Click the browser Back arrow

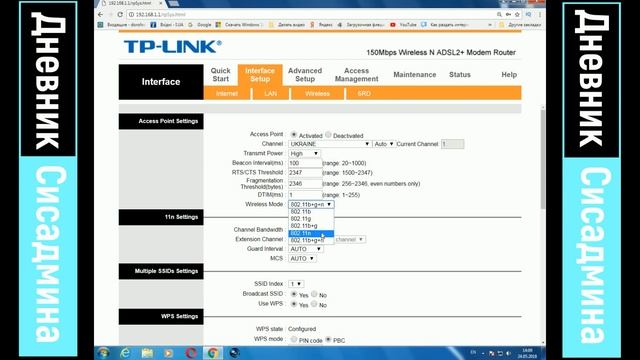coord(100,14)
